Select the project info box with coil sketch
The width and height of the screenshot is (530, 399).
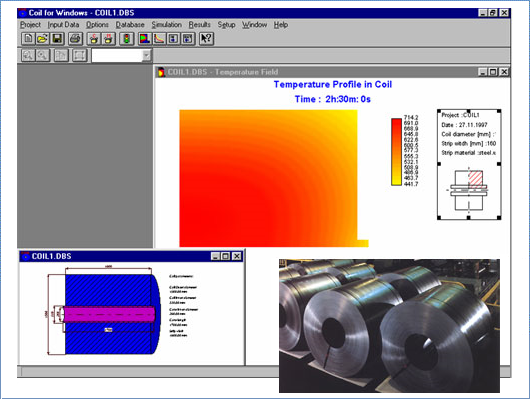pyautogui.click(x=469, y=164)
